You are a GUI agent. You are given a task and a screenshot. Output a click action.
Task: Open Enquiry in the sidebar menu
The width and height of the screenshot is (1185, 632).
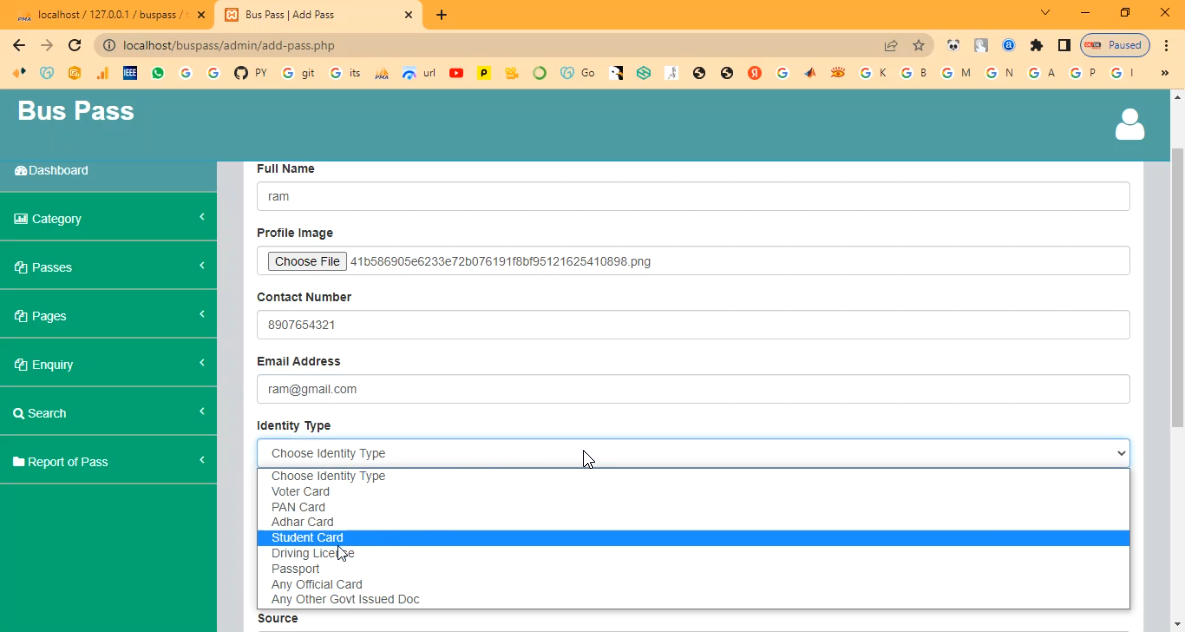pyautogui.click(x=108, y=364)
